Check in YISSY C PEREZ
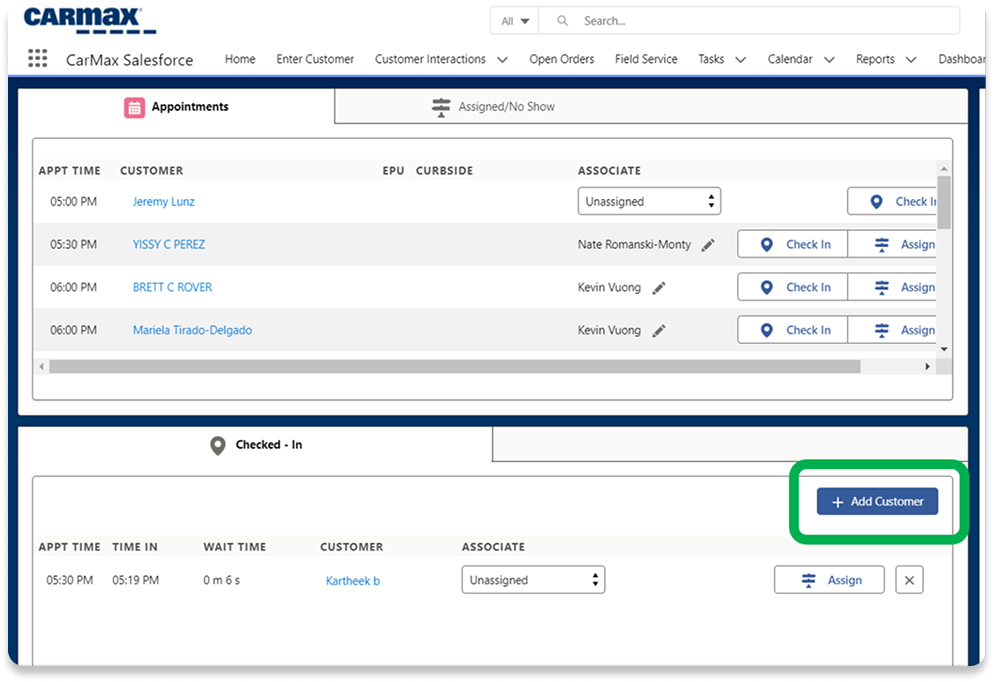Screen dimensions: 994x682 point(792,245)
